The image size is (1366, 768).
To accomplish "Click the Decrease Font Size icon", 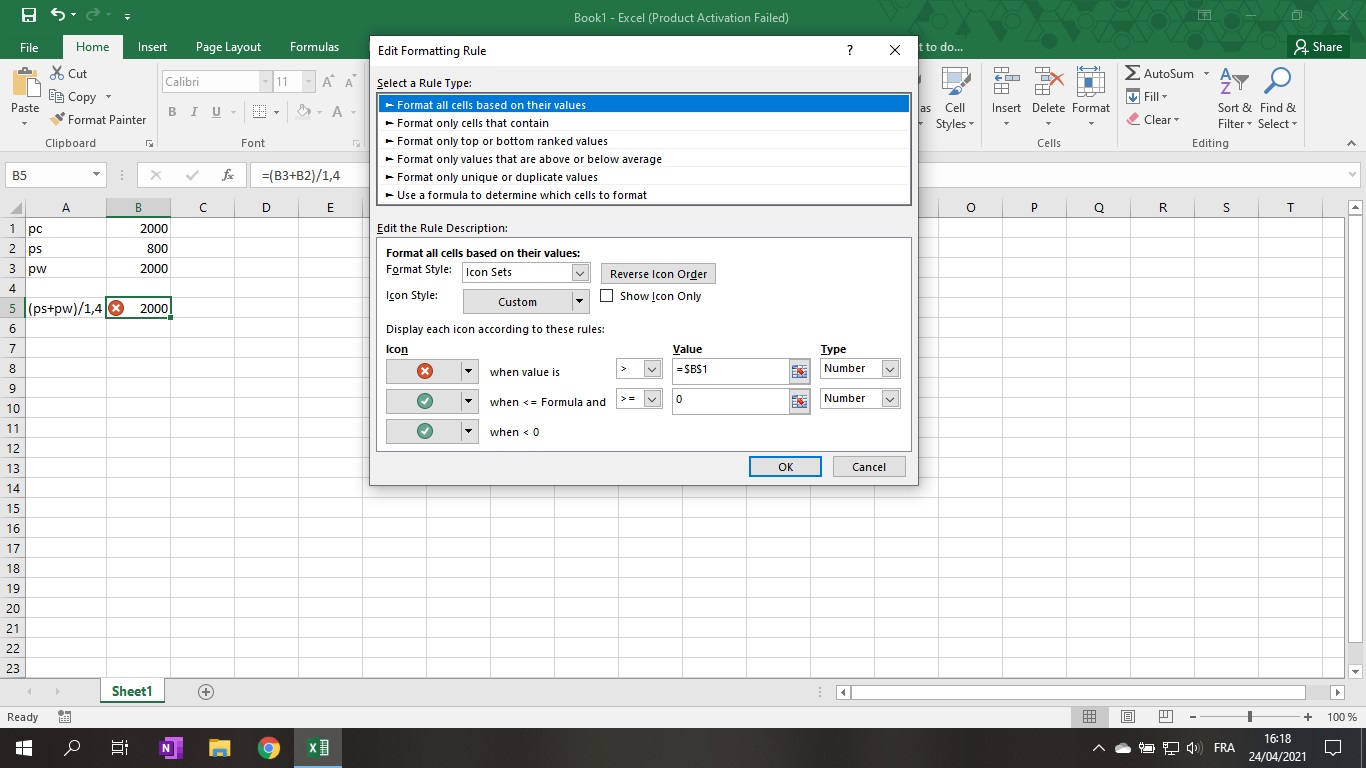I will click(x=351, y=82).
